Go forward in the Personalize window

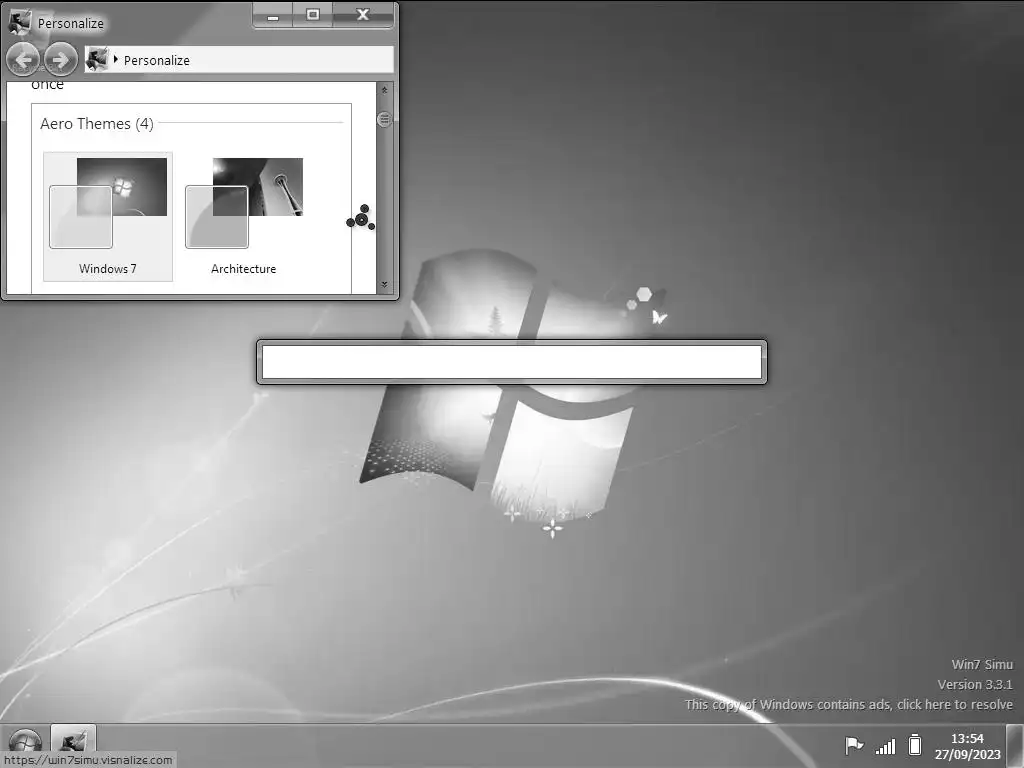coord(61,60)
